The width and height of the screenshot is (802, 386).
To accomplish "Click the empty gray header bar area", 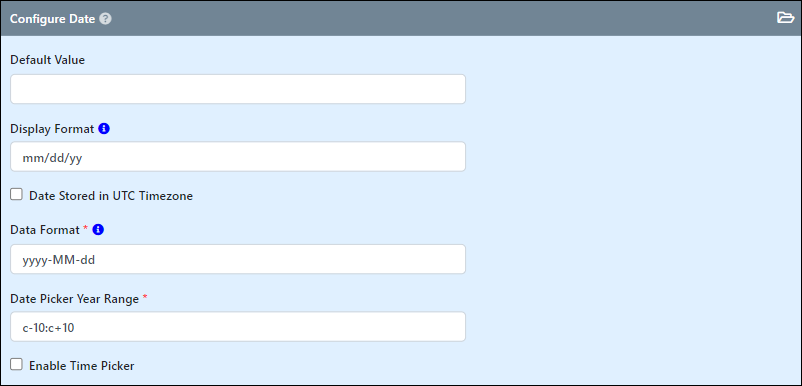I will click(440, 18).
